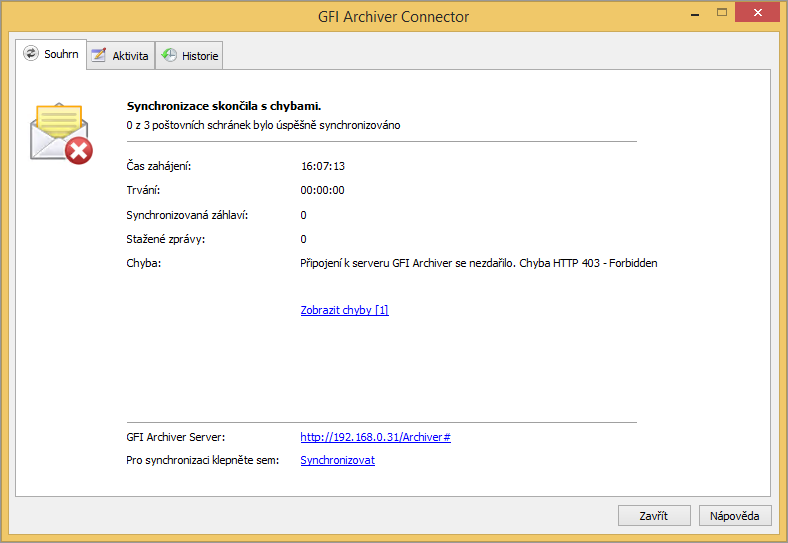Viewport: 788px width, 543px height.
Task: Click the Trvání: label
Action: coord(143,190)
